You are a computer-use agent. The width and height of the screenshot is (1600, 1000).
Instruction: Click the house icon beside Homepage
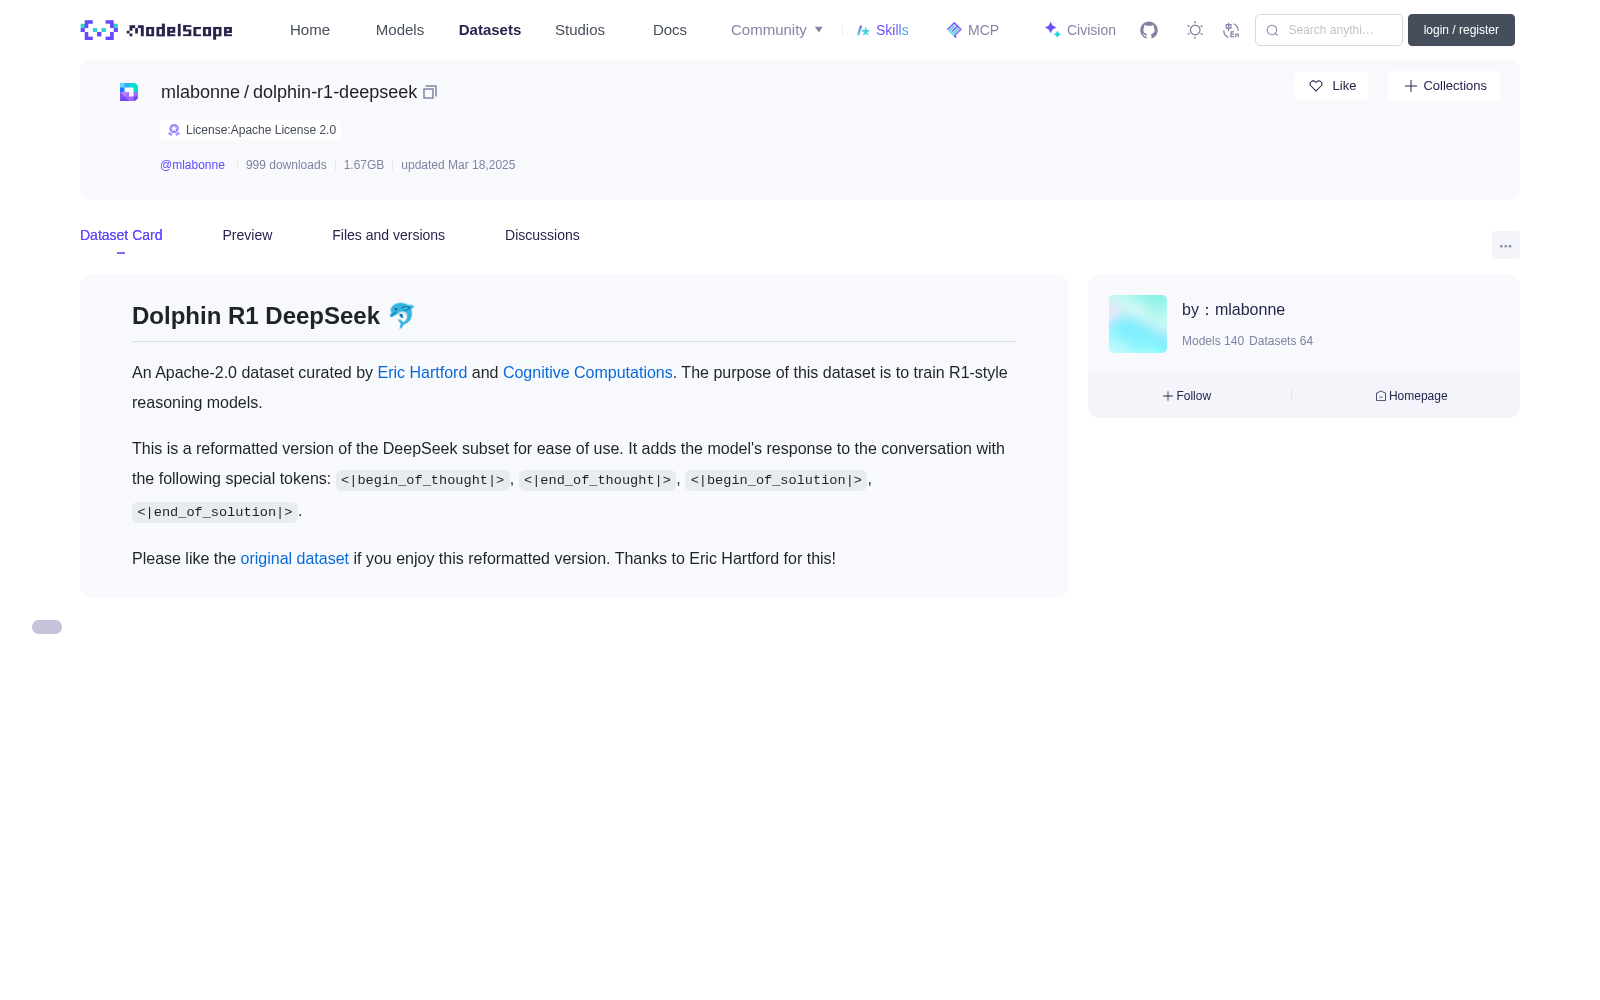tap(1381, 396)
